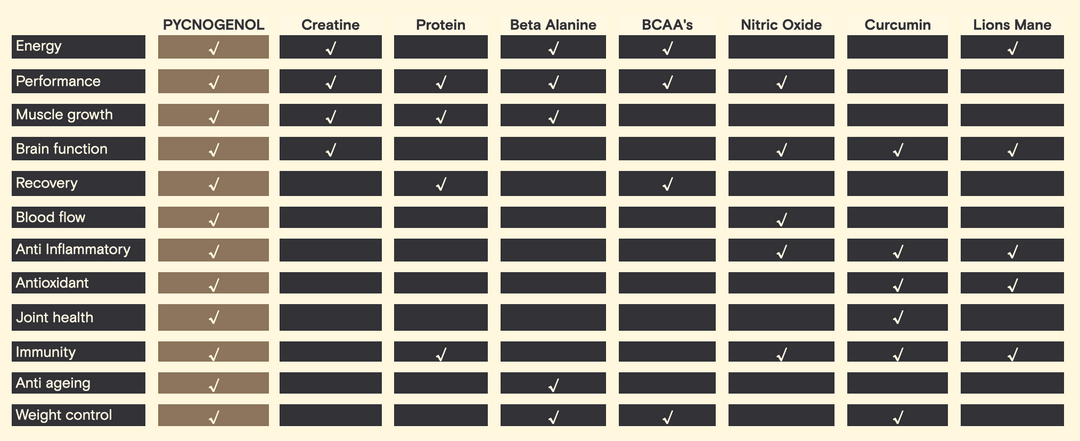The image size is (1080, 441).
Task: Click the BCAA's Weight control checkmark
Action: (x=667, y=417)
